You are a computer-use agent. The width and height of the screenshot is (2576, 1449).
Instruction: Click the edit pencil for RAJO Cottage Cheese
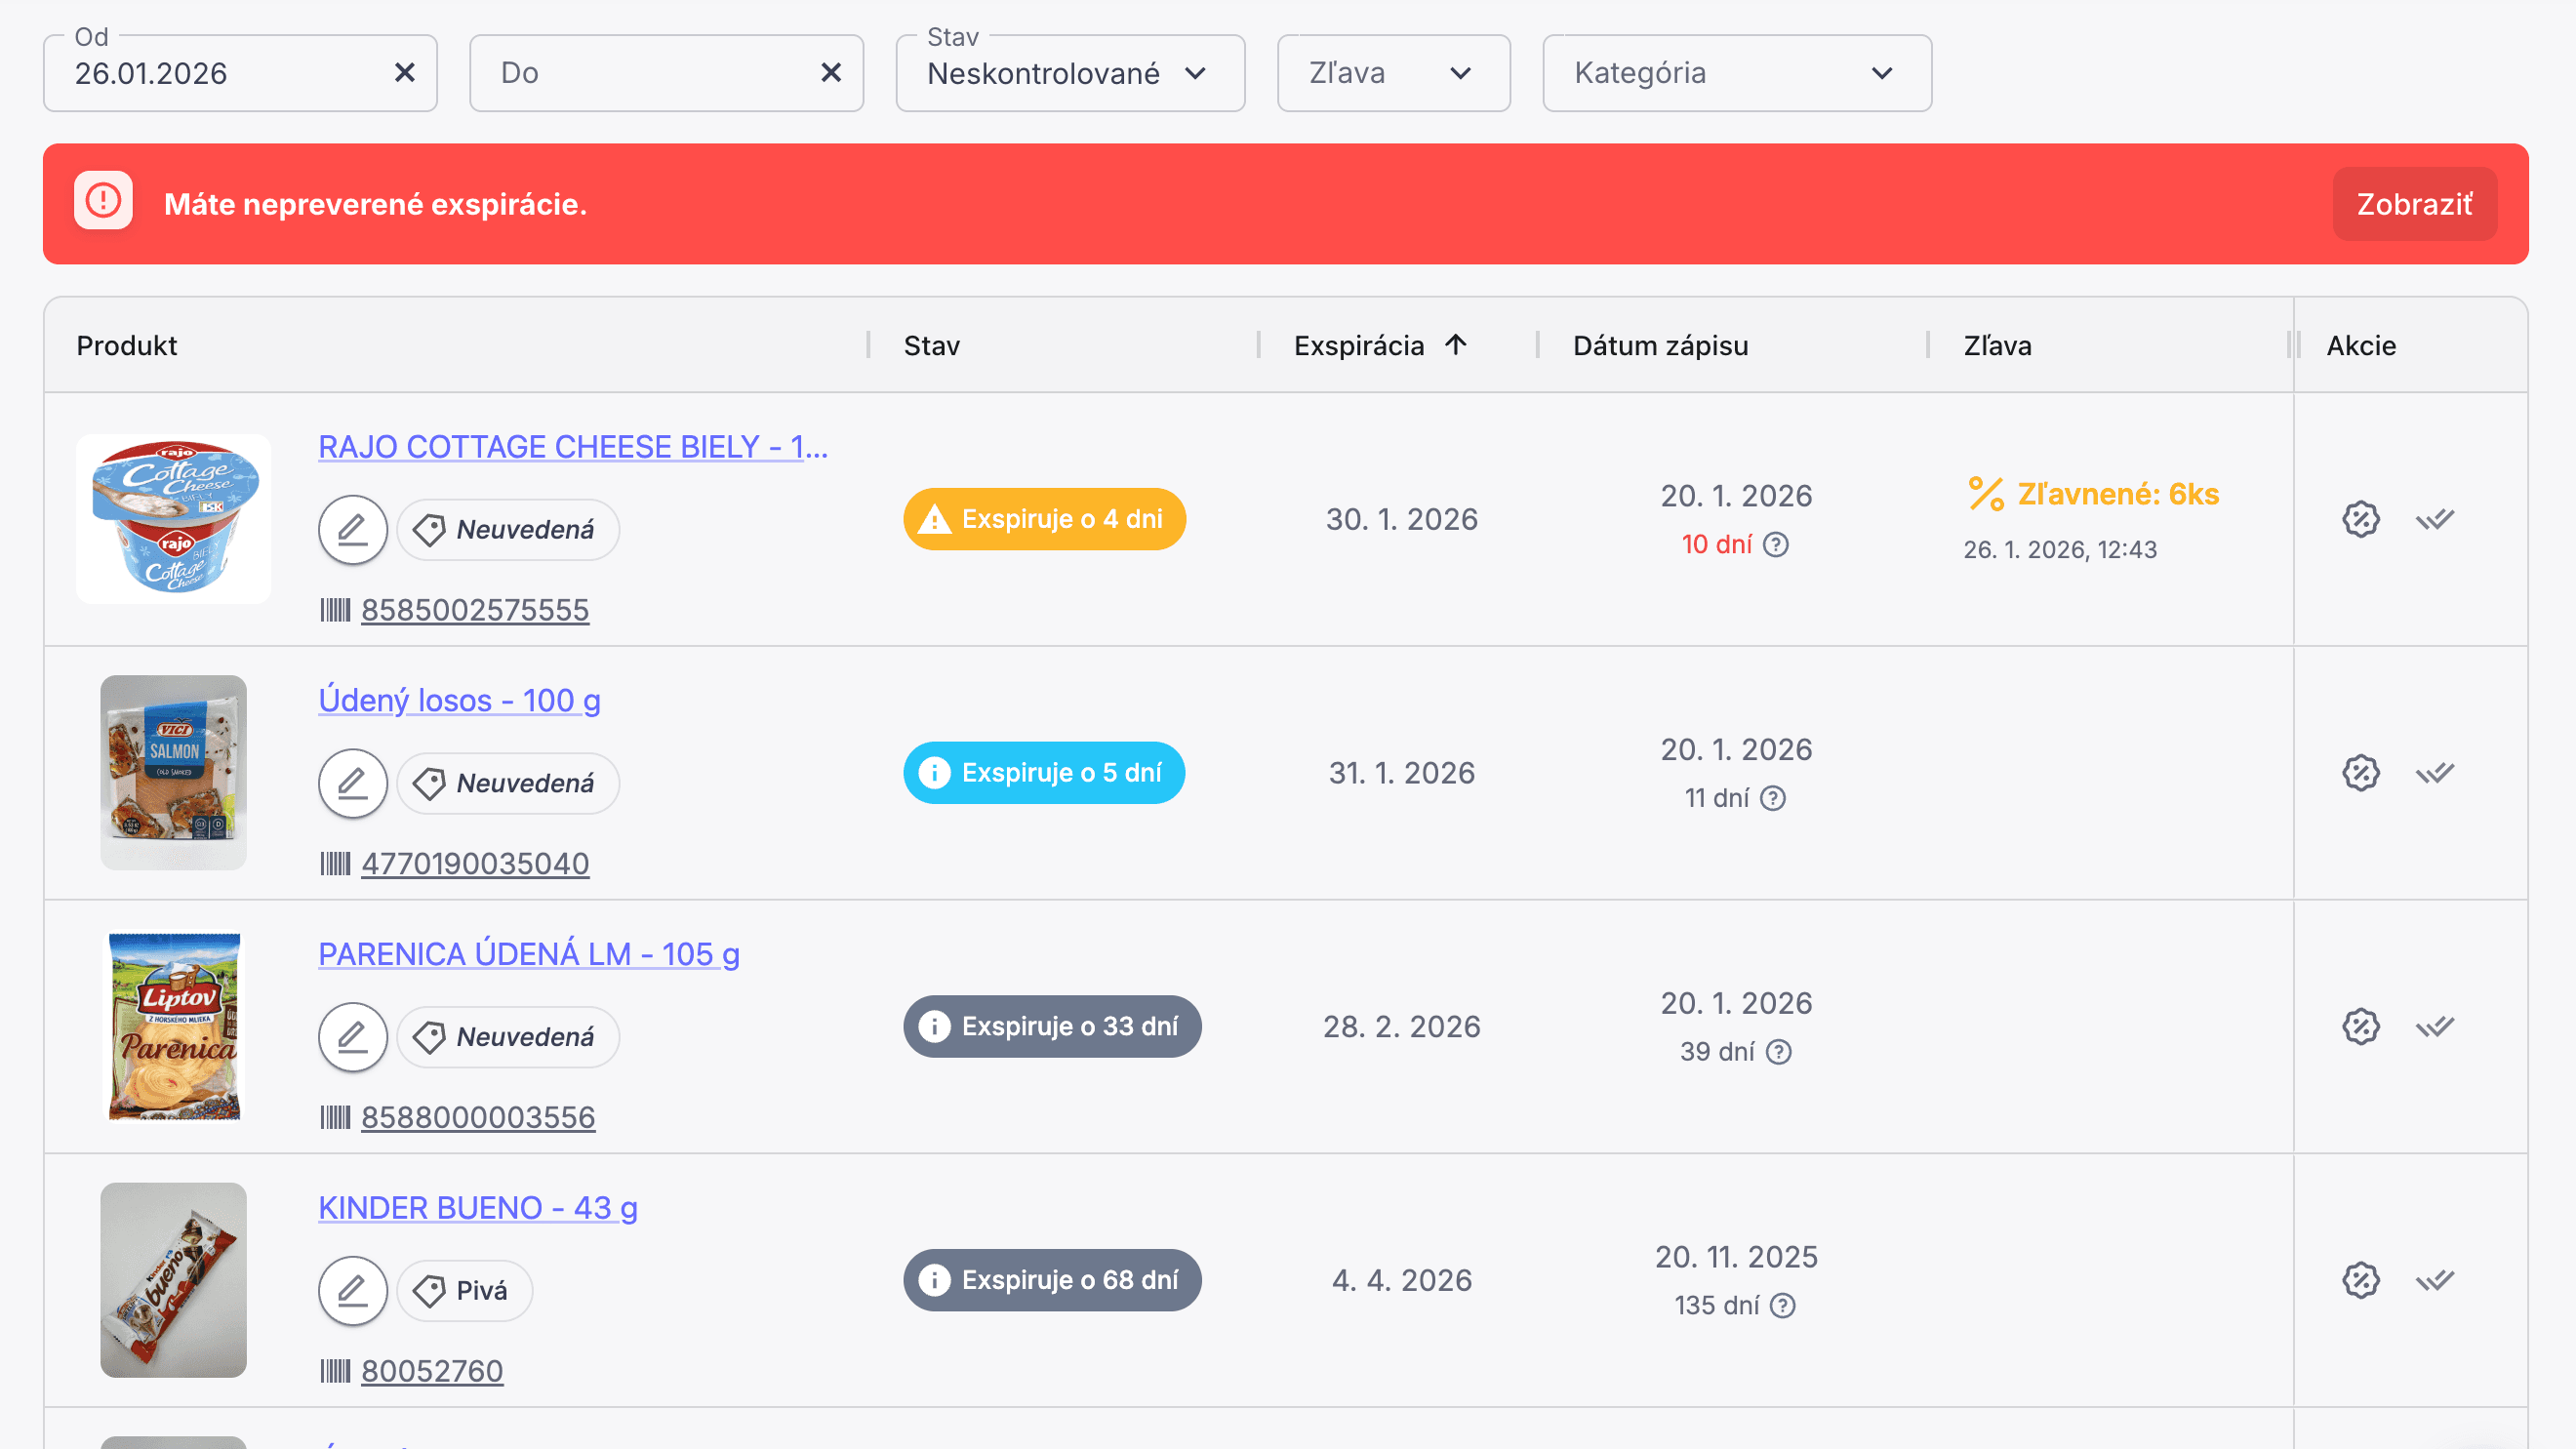click(352, 529)
